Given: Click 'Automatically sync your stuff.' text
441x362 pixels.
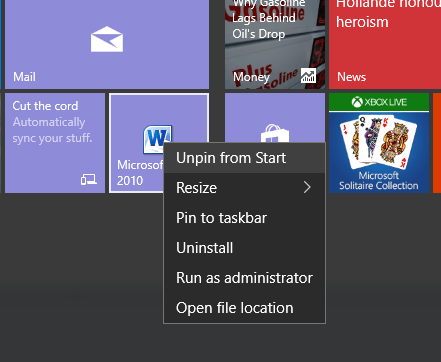Looking at the screenshot, I should tap(52, 130).
